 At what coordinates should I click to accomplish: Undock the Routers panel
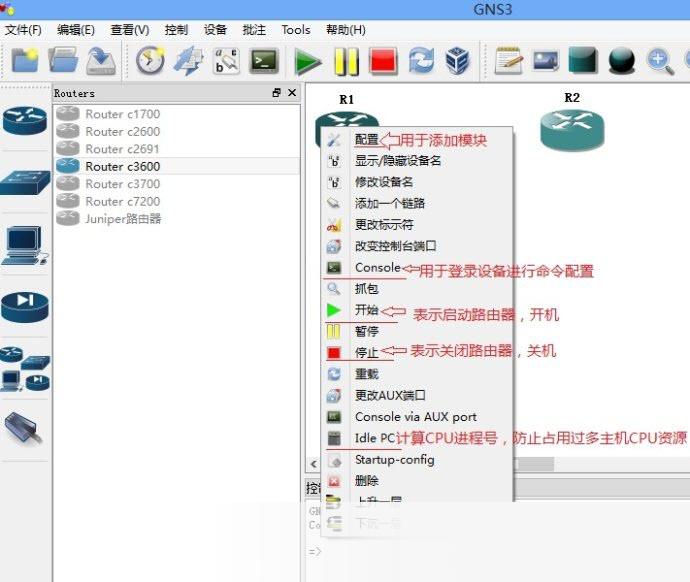pyautogui.click(x=276, y=92)
